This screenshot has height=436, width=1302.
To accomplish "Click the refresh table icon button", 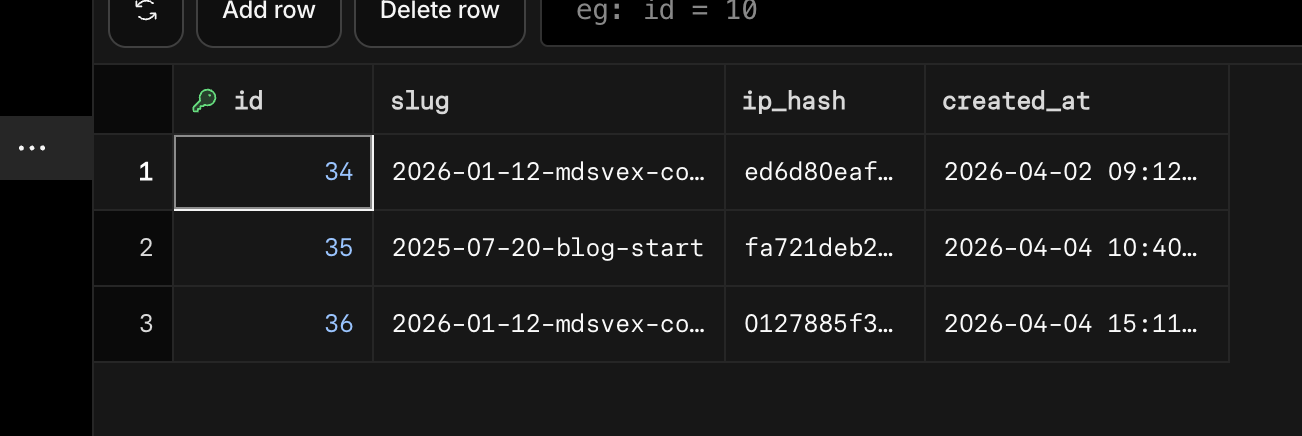I will tap(147, 14).
